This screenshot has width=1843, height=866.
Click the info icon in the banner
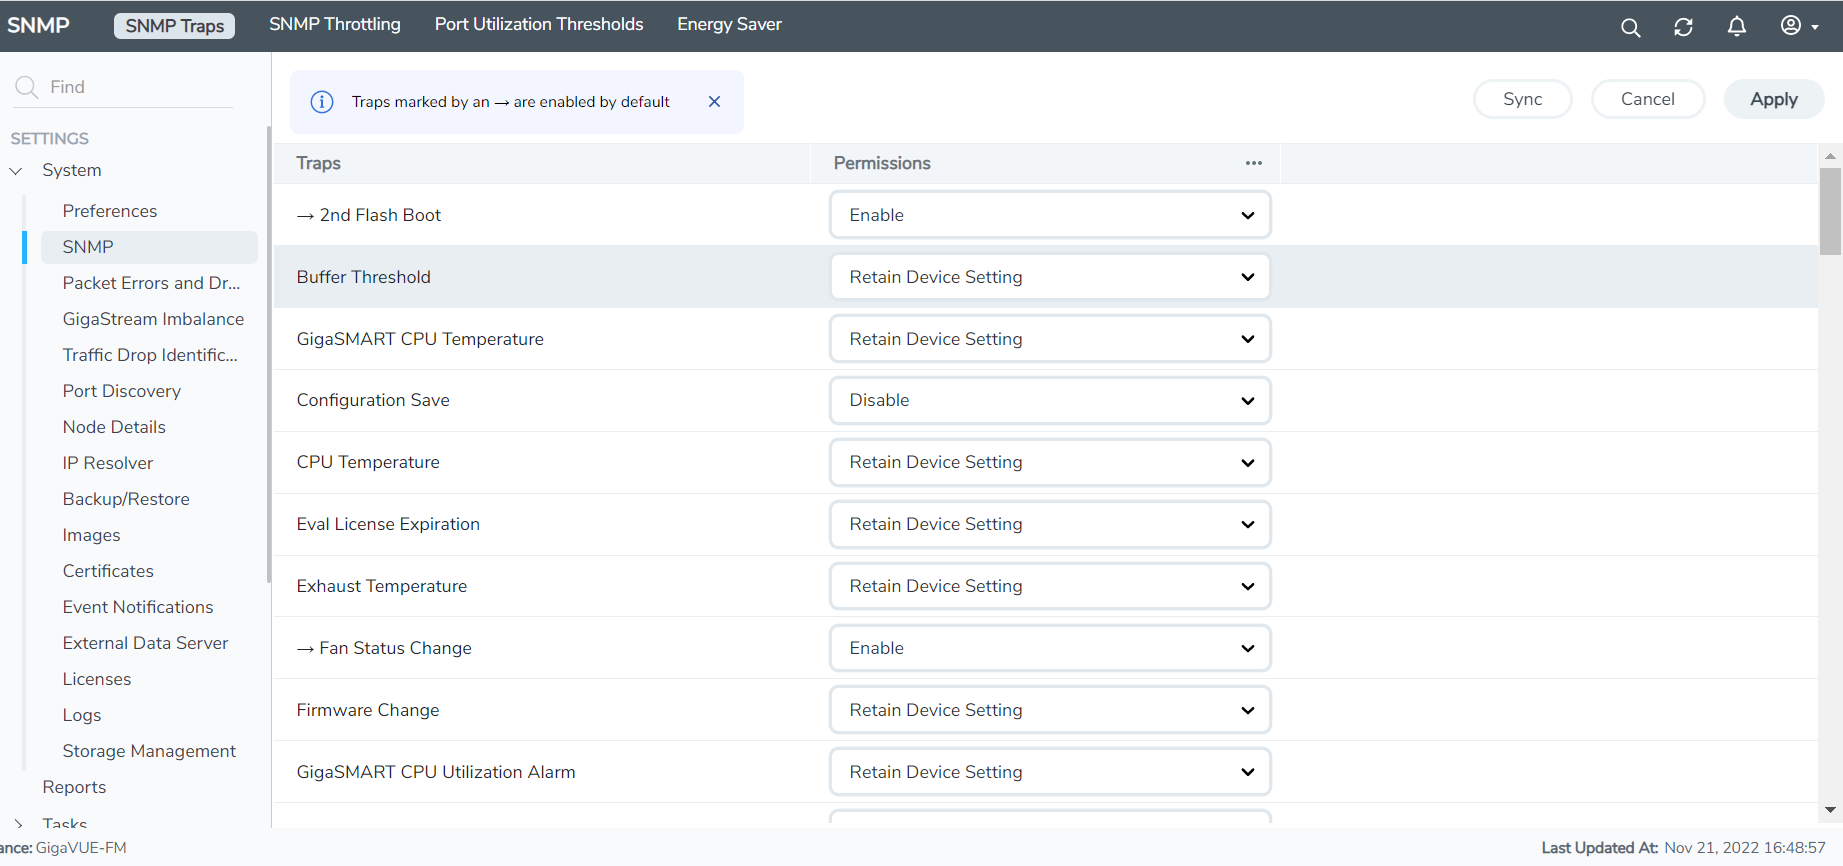(322, 102)
